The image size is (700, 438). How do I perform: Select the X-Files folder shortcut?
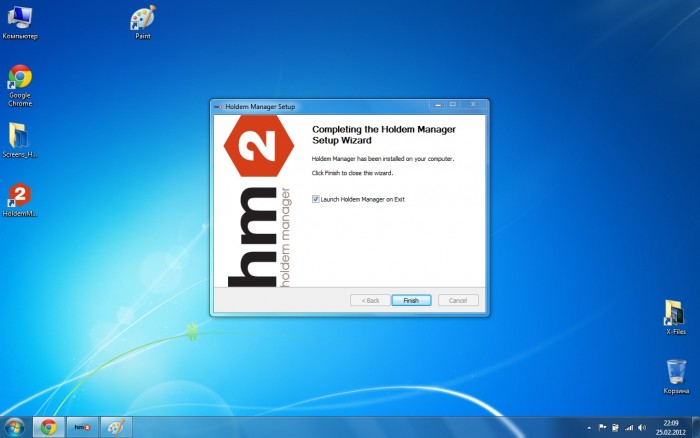coord(675,317)
